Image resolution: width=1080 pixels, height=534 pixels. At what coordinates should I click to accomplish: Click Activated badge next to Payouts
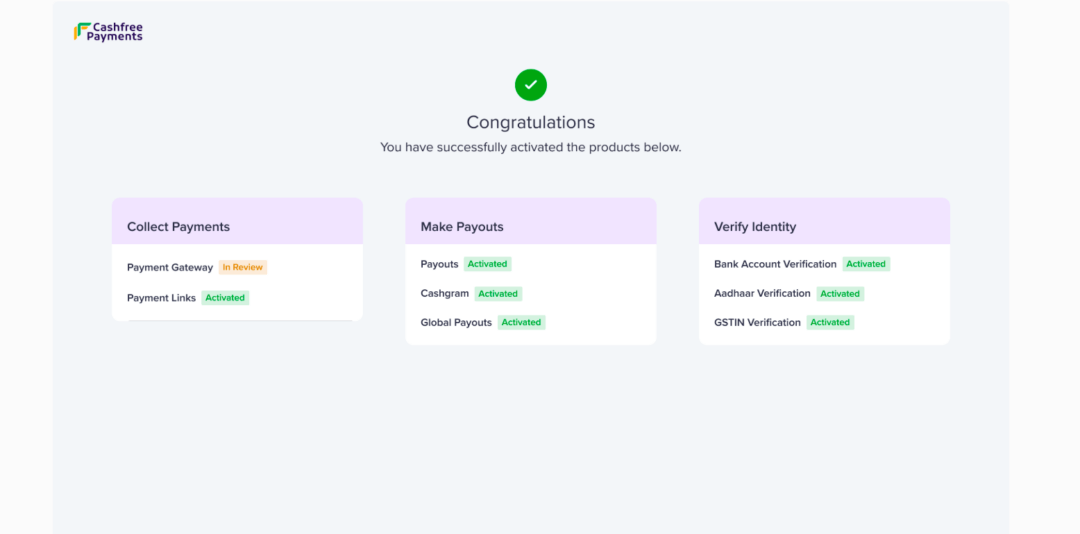(487, 264)
